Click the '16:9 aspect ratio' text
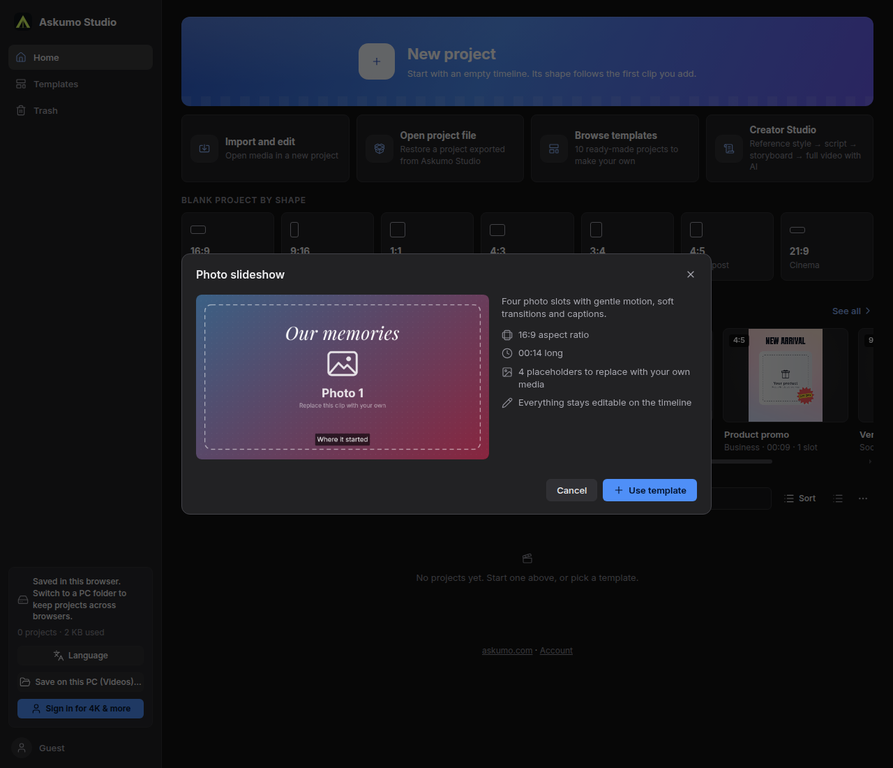The height and width of the screenshot is (768, 893). (x=553, y=335)
